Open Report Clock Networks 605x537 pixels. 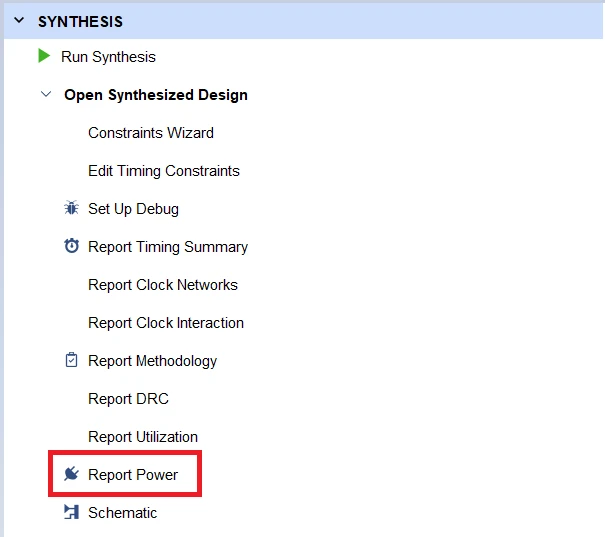163,285
